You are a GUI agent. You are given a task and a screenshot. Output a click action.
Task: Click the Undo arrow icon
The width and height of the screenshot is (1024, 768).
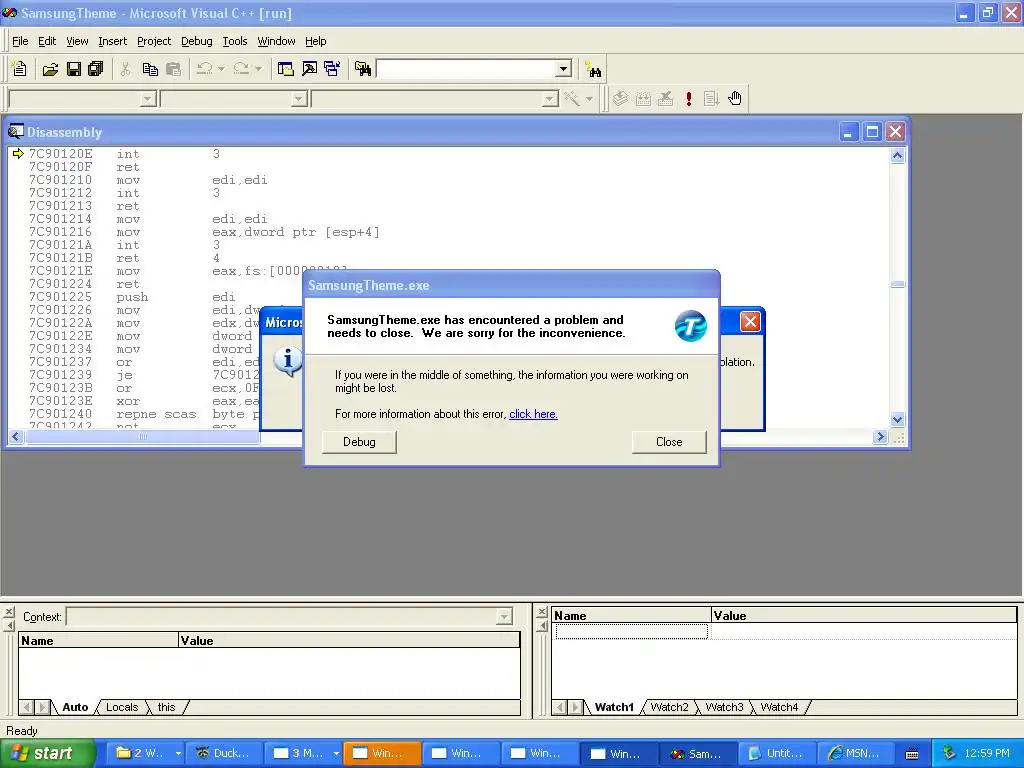[204, 69]
